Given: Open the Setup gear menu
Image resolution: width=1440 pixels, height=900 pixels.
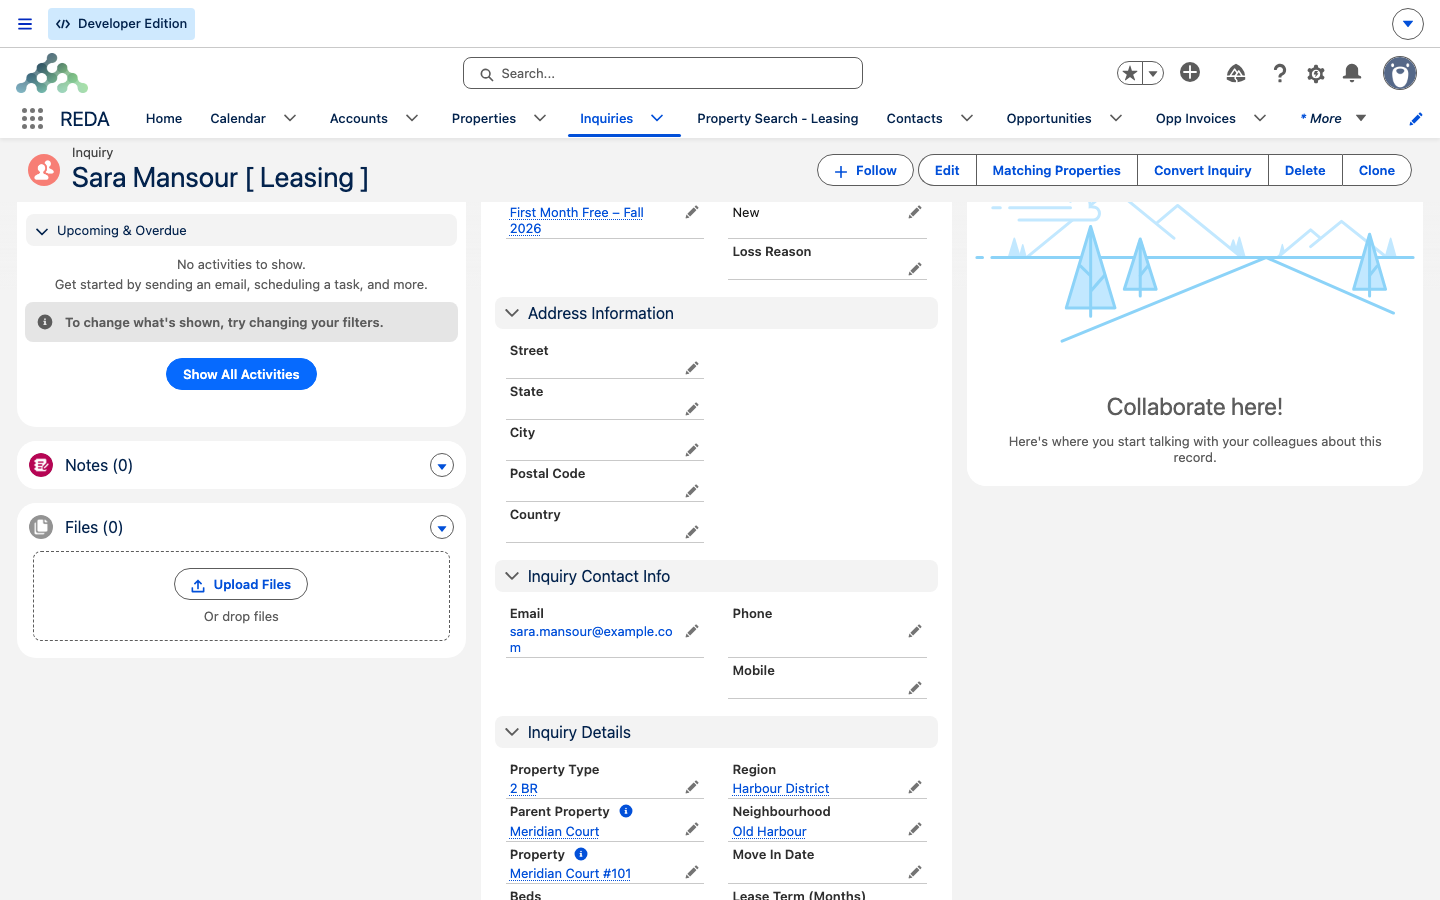Looking at the screenshot, I should click(x=1316, y=73).
